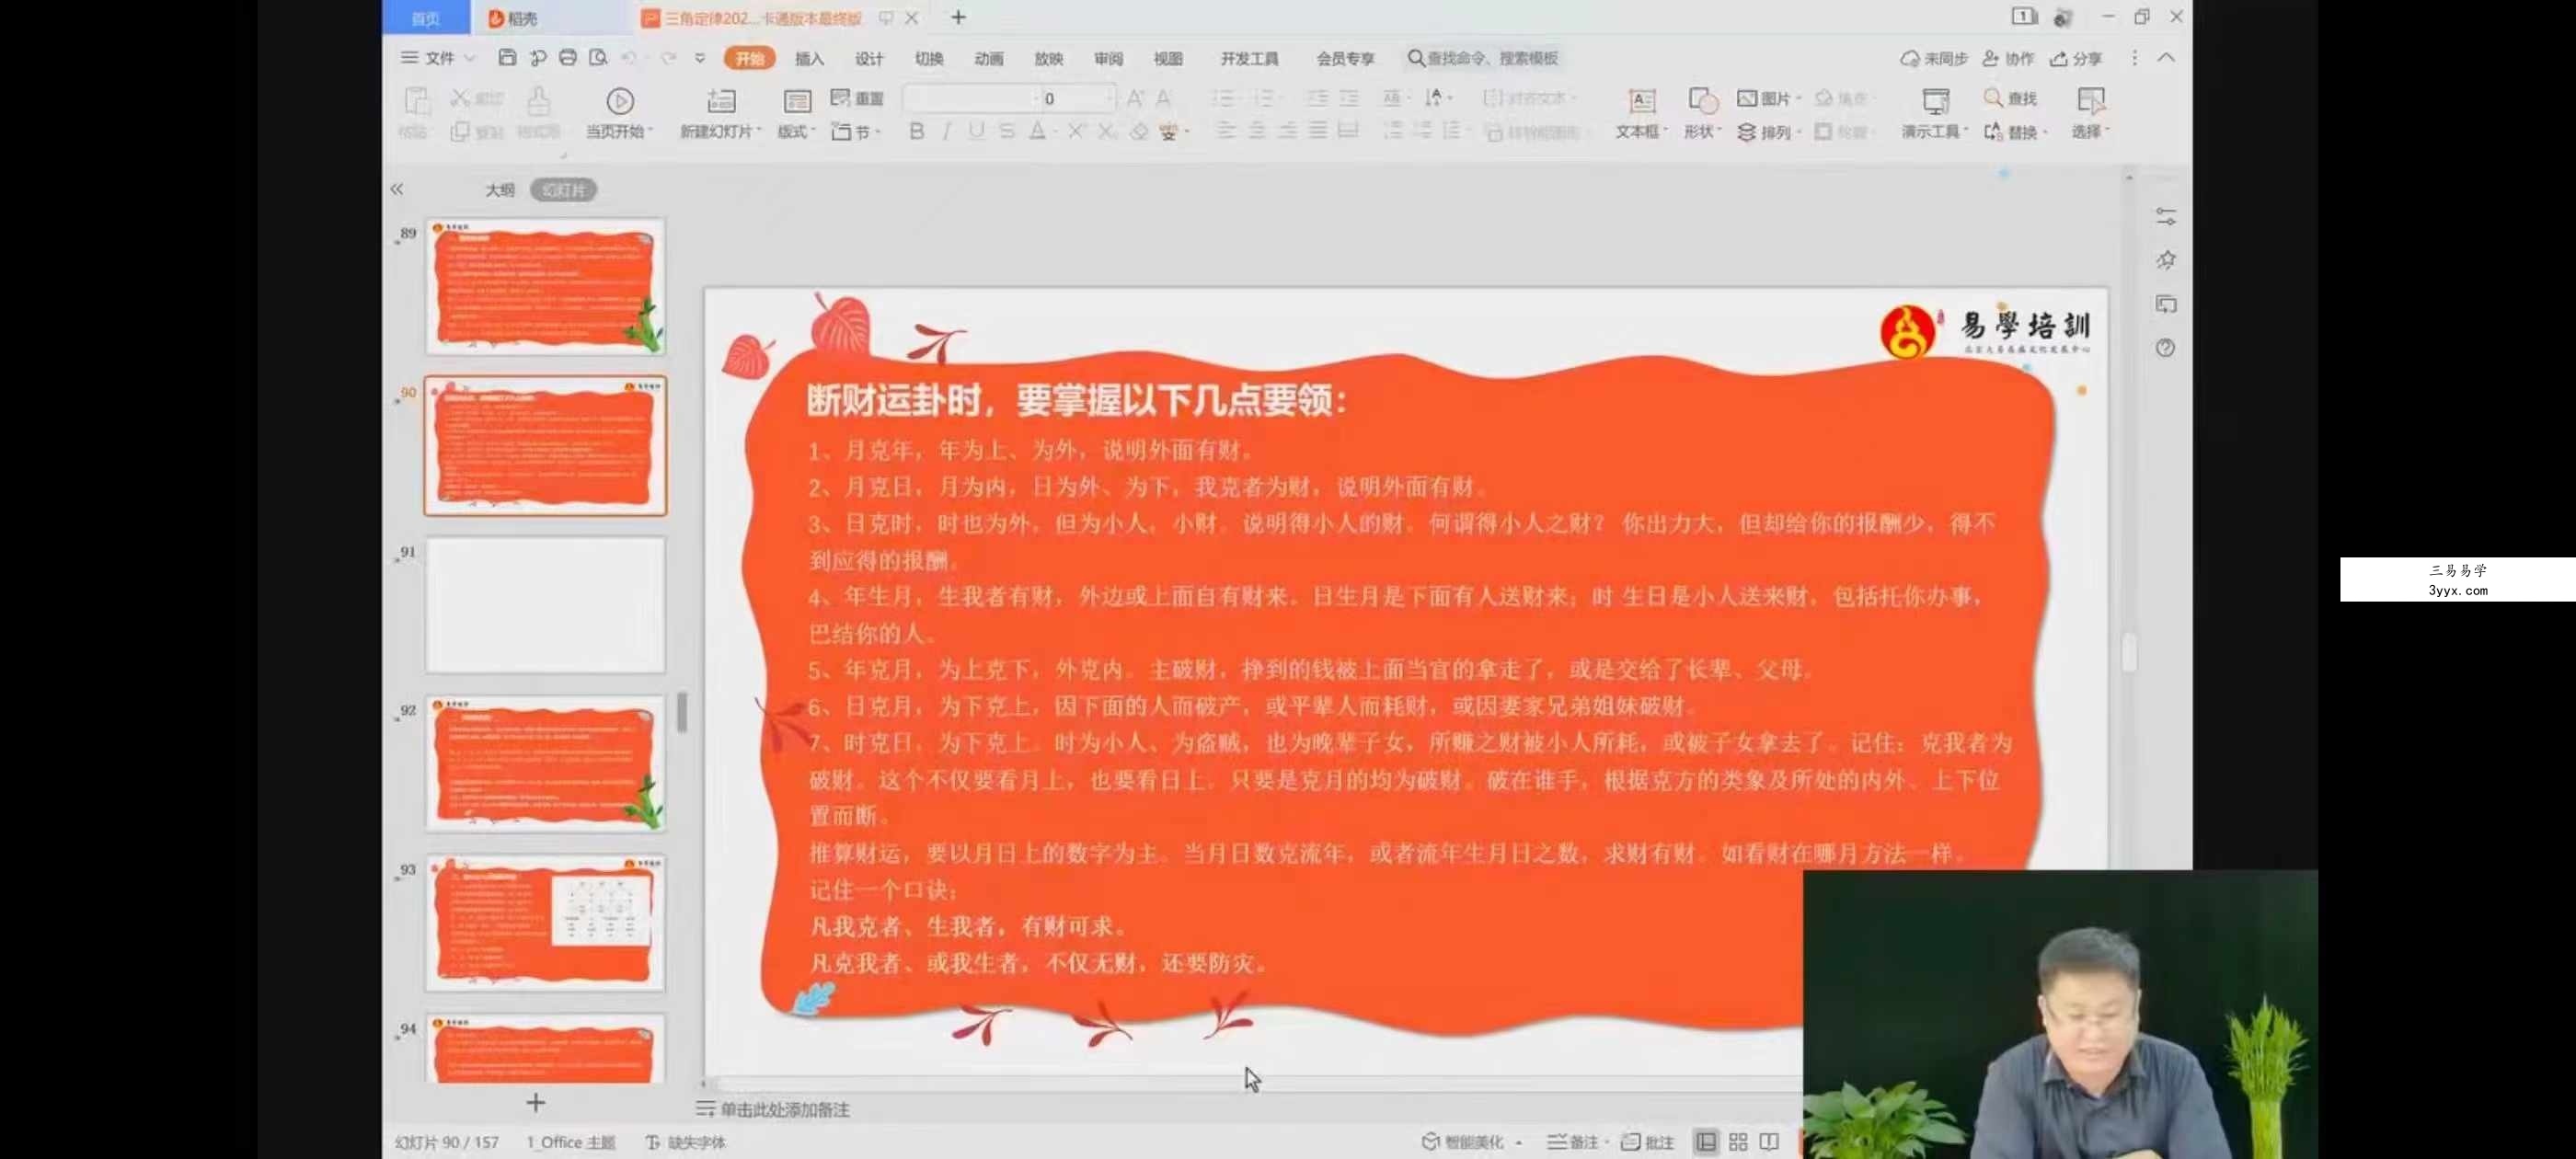Click the Undo arrow icon
This screenshot has height=1159, width=2576.
click(629, 58)
